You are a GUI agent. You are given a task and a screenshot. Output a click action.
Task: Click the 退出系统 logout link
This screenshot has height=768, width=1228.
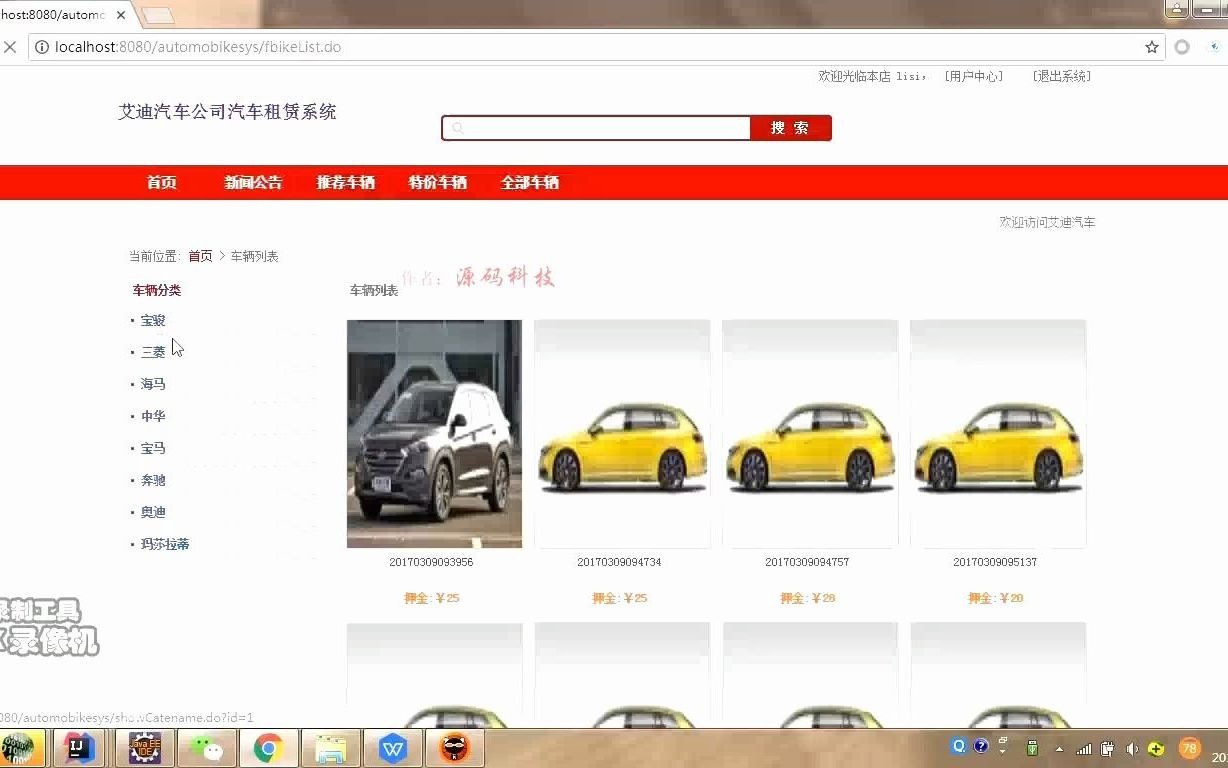point(1060,75)
